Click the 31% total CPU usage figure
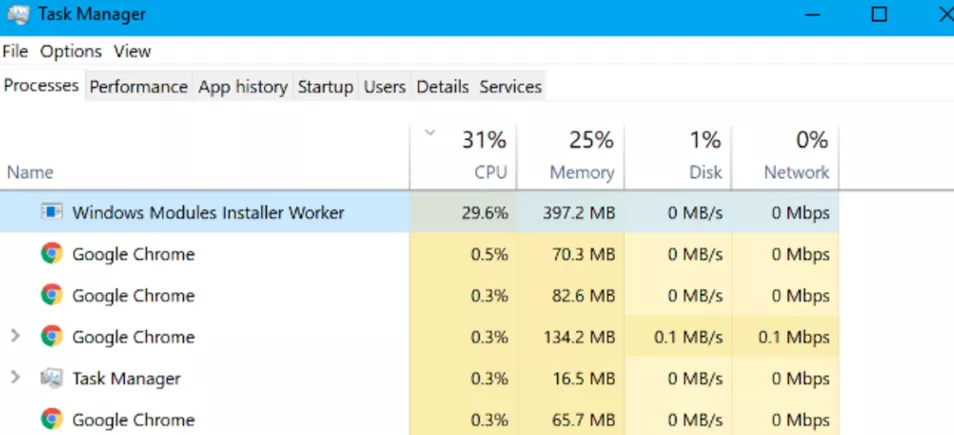954x435 pixels. point(484,141)
